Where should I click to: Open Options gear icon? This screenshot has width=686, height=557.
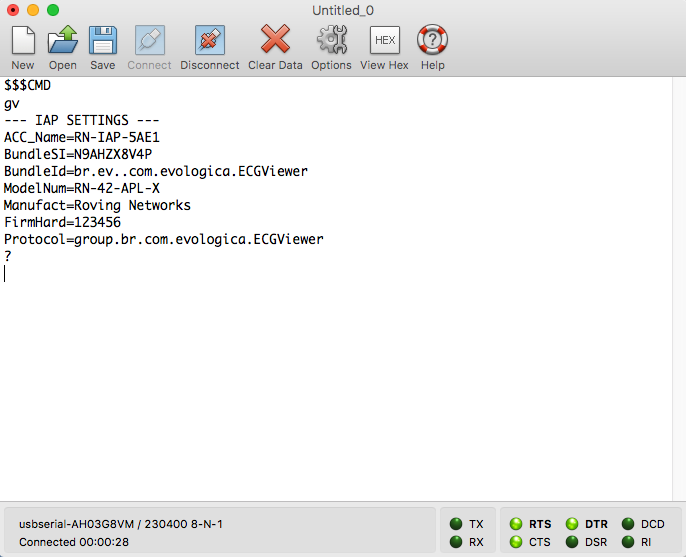(x=331, y=41)
